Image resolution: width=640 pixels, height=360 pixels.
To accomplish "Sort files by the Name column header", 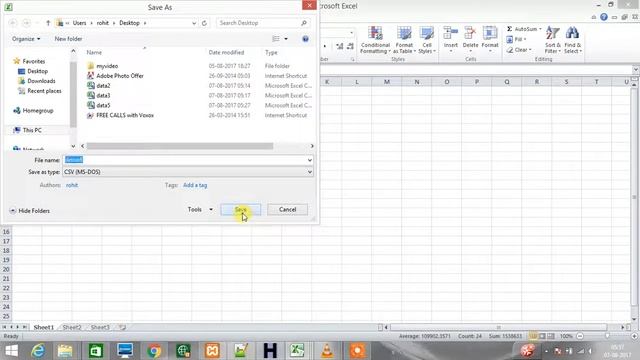I will 94,52.
